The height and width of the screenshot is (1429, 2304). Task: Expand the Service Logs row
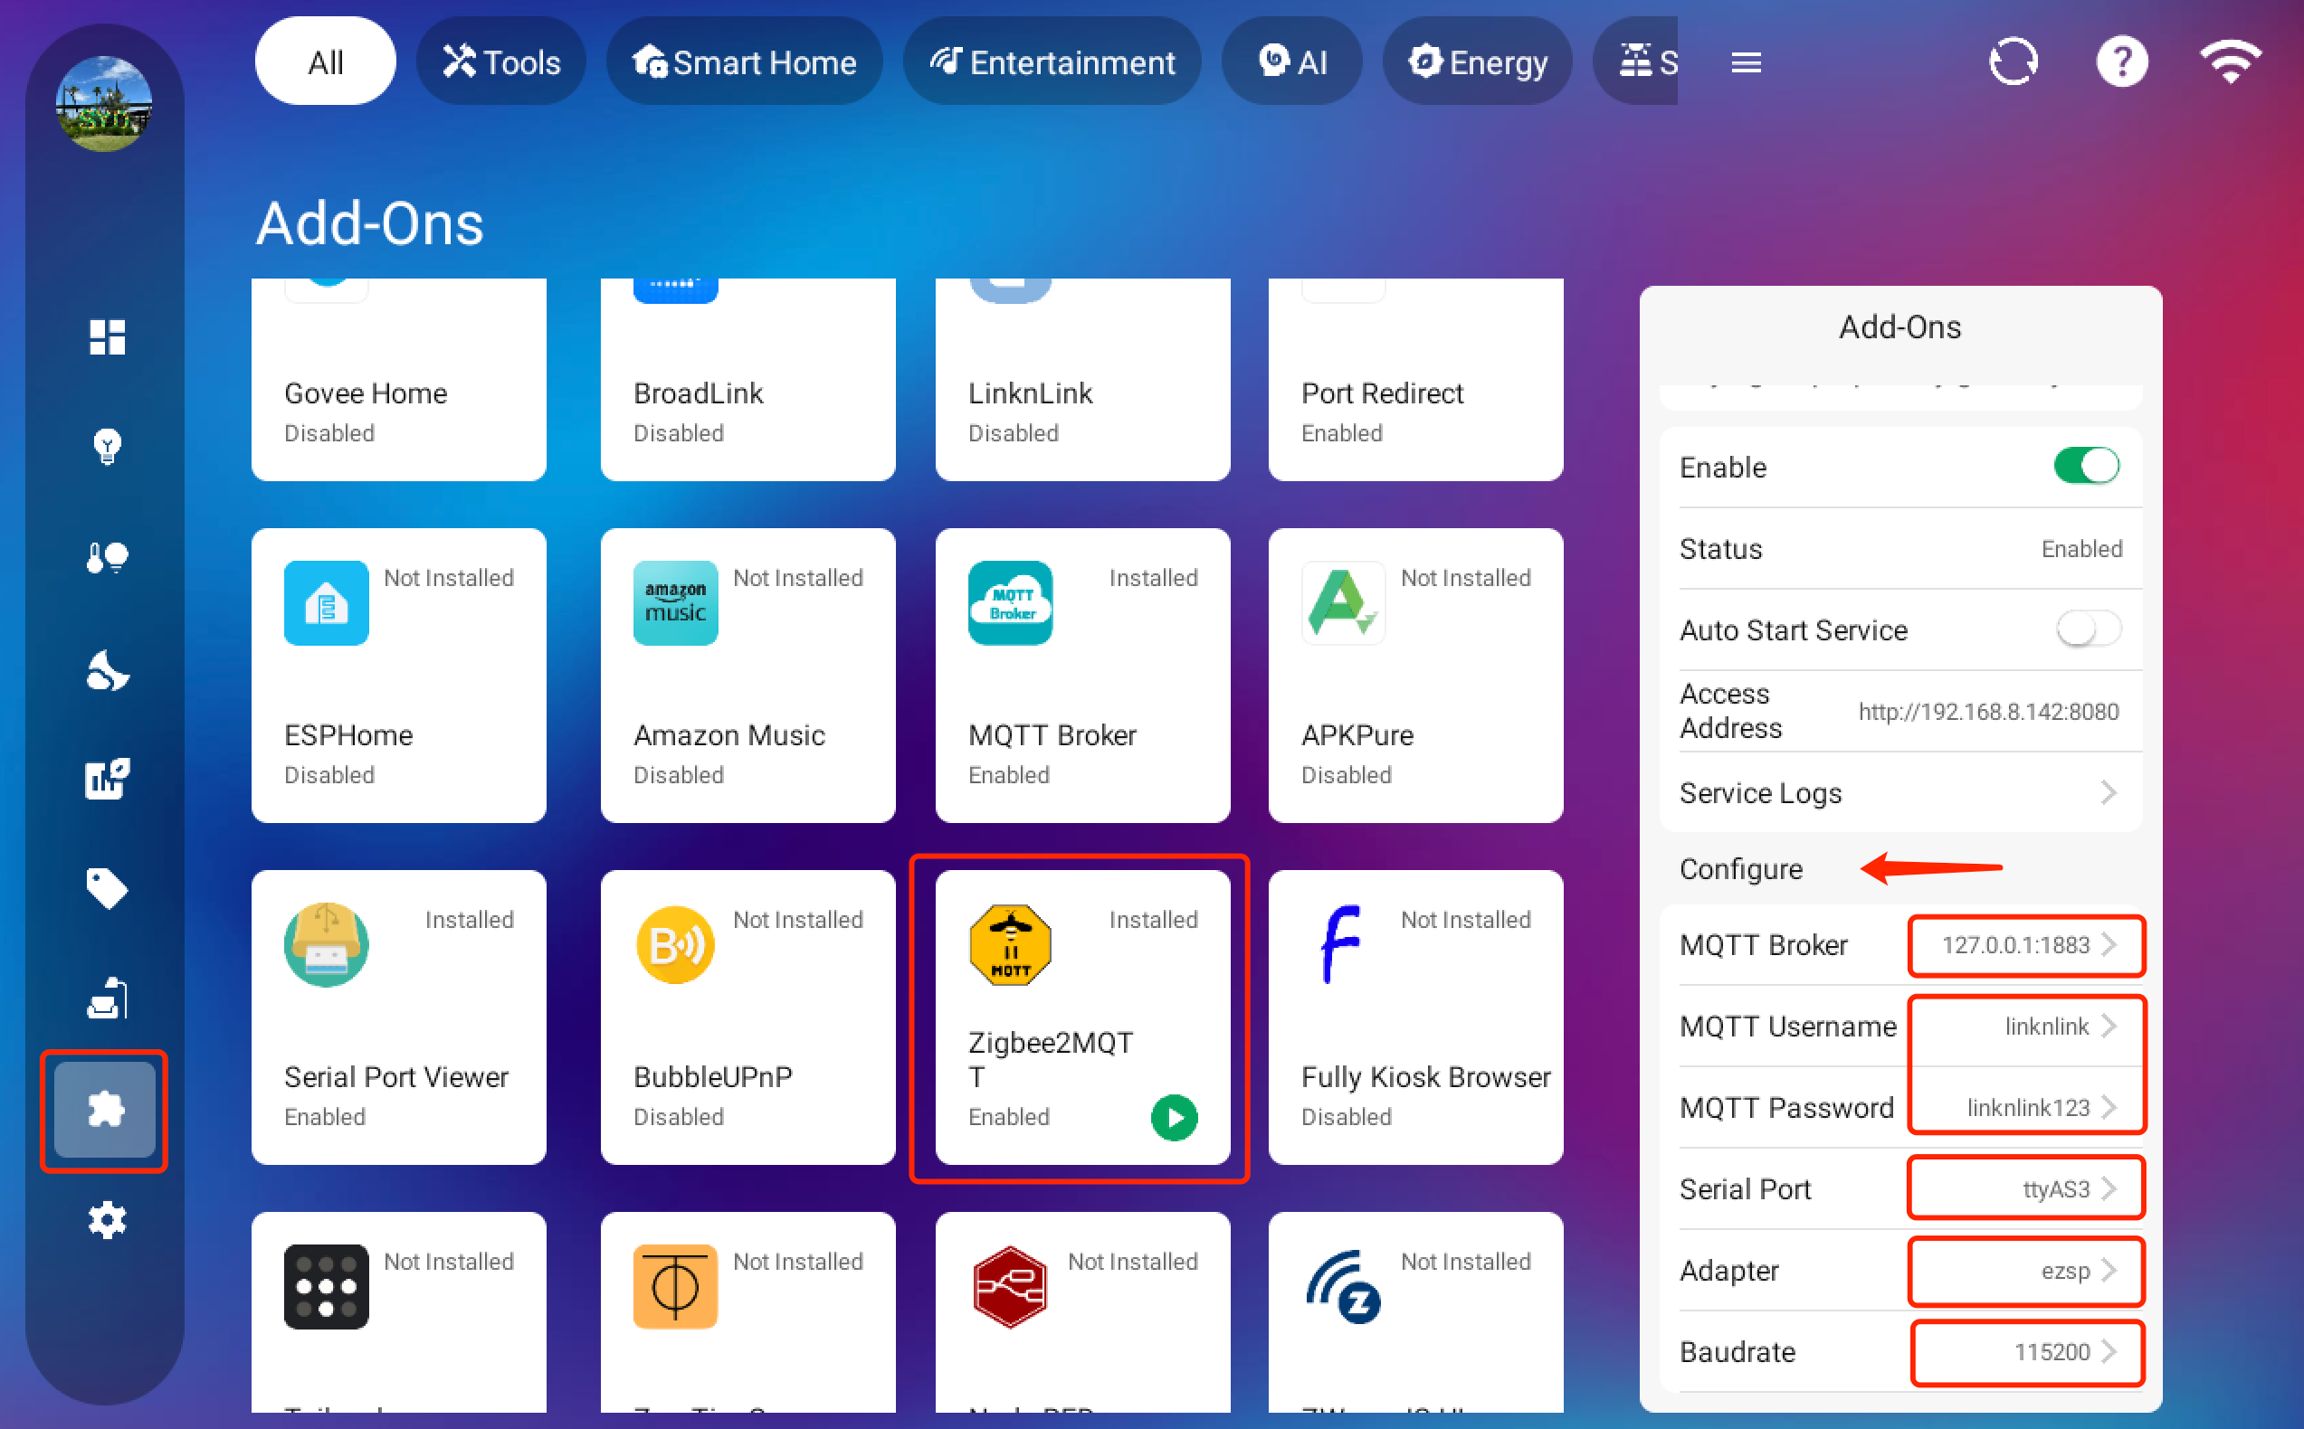point(1900,793)
